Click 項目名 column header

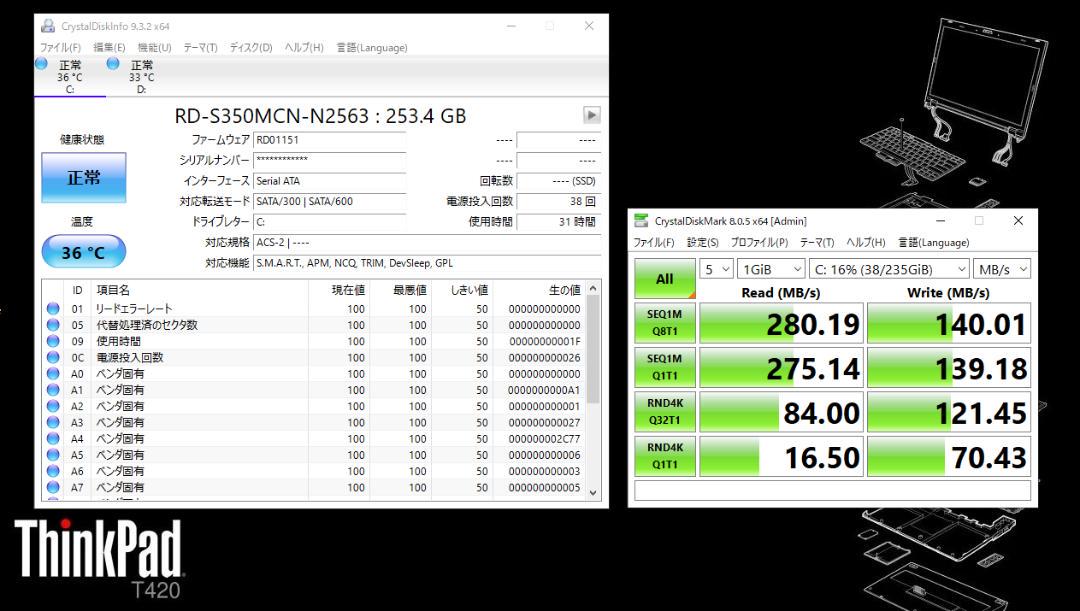[199, 290]
